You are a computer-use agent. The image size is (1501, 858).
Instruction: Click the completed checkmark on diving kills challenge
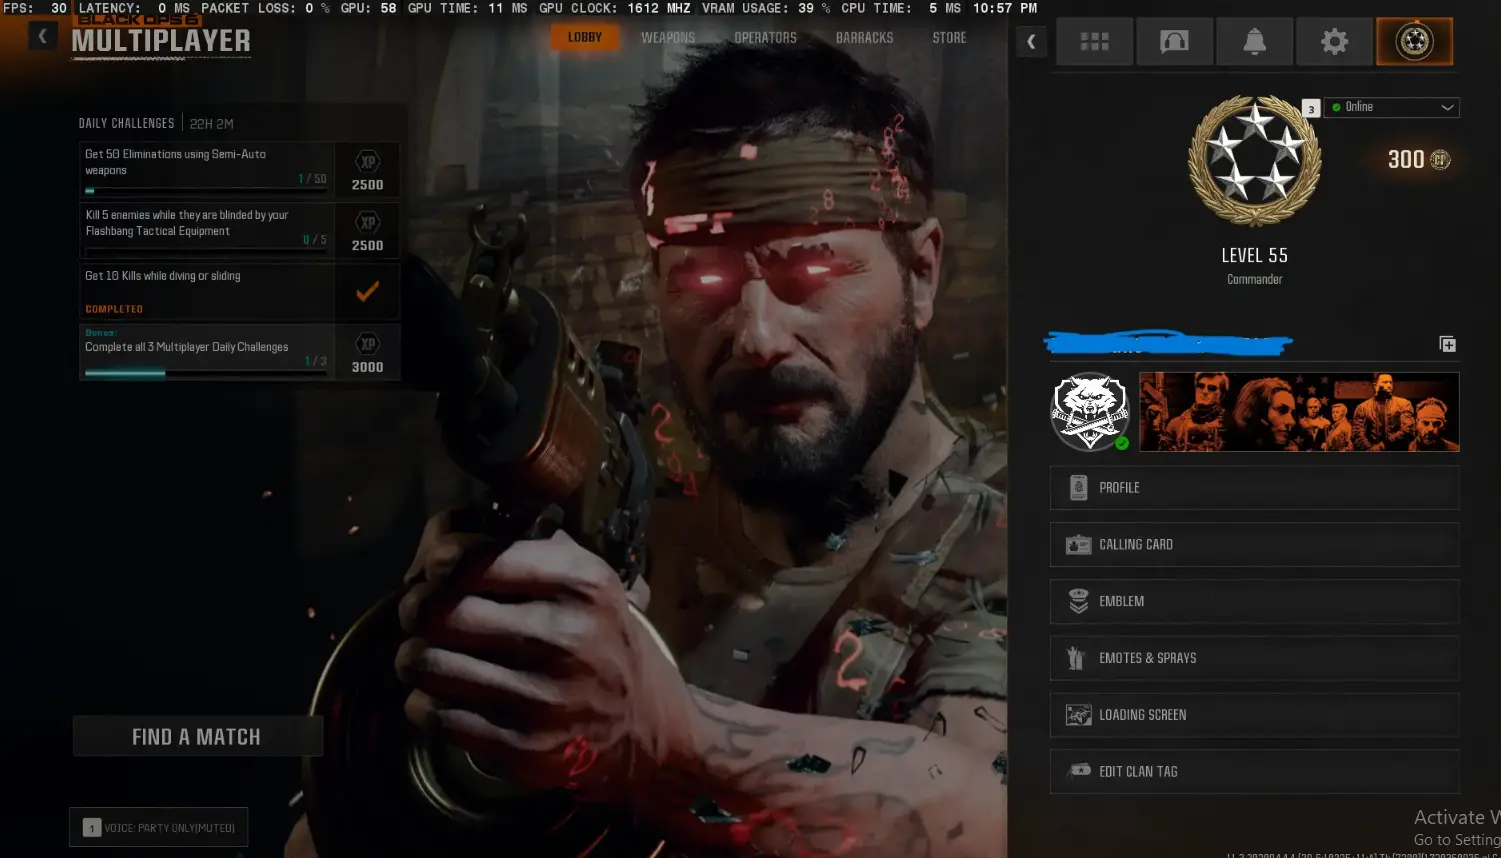(367, 291)
